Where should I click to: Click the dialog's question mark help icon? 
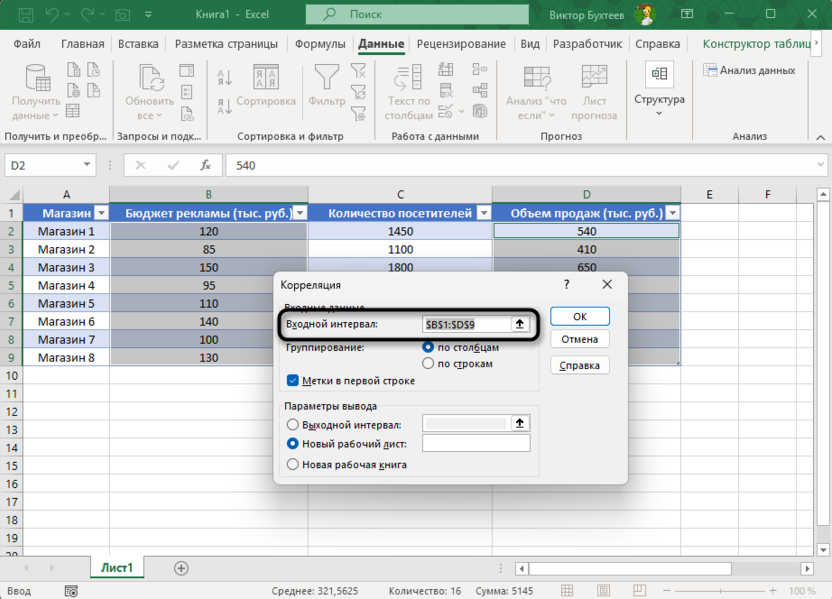(567, 285)
